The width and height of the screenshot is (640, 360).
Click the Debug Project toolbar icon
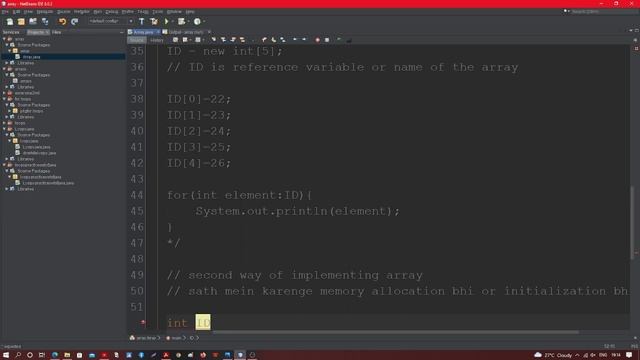[181, 21]
